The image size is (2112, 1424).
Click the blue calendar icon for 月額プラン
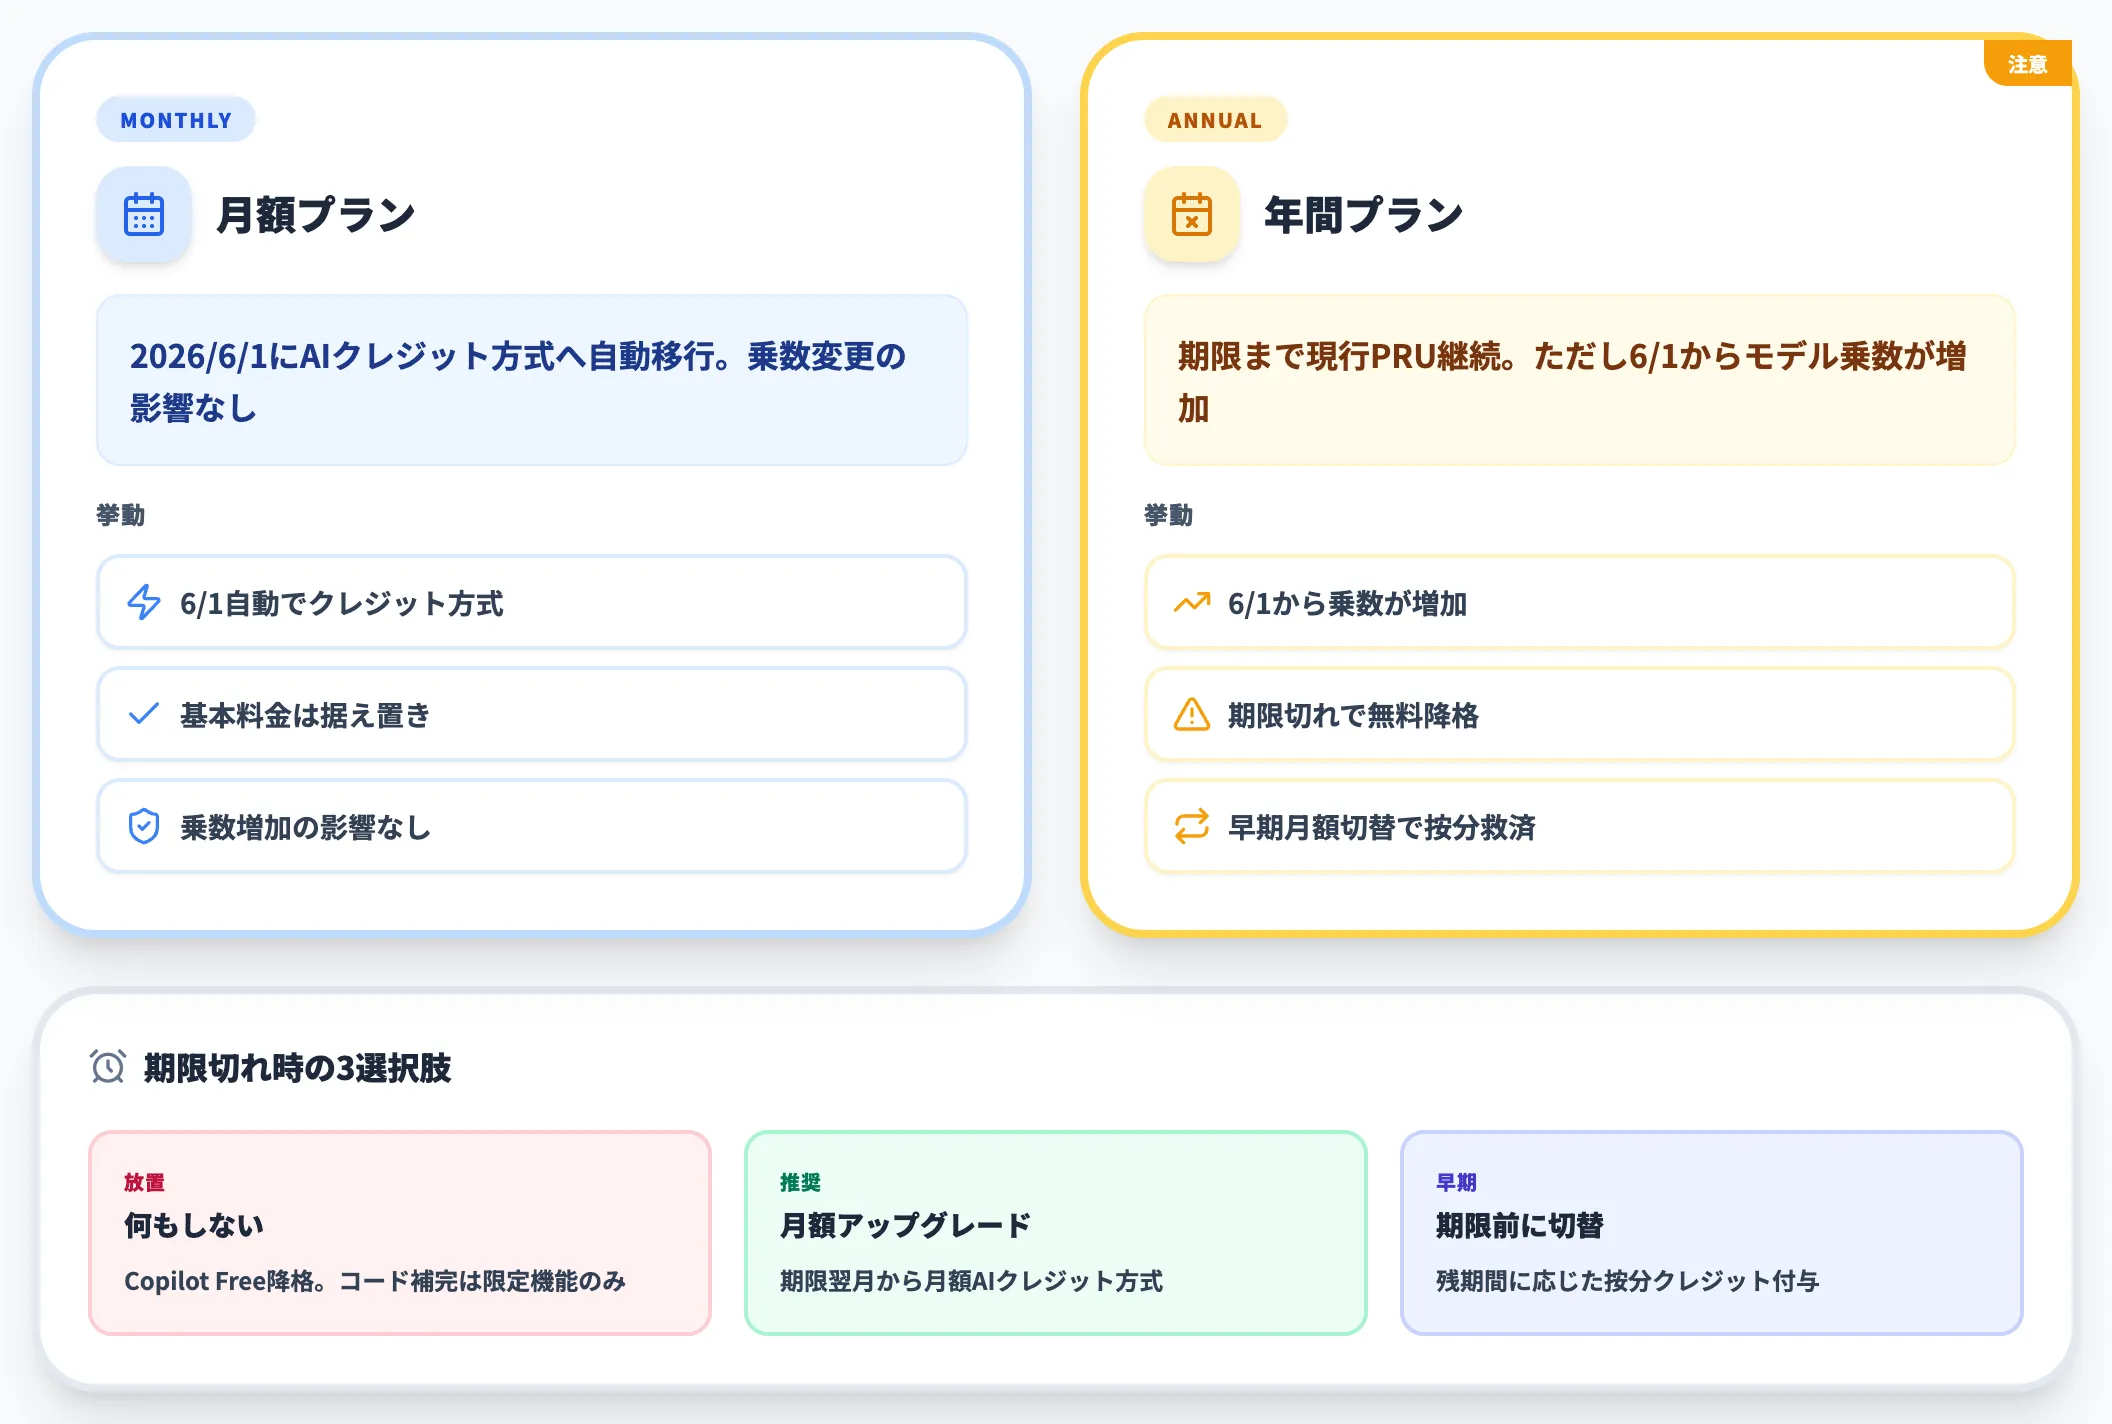tap(143, 214)
